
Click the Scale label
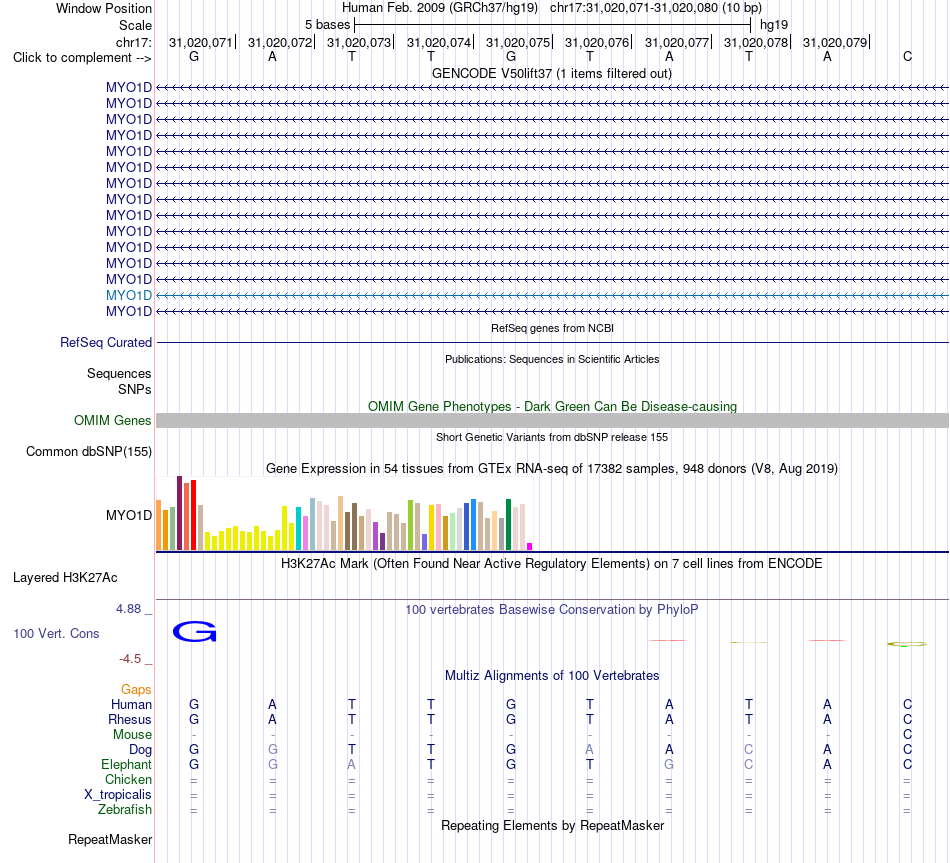pos(135,25)
